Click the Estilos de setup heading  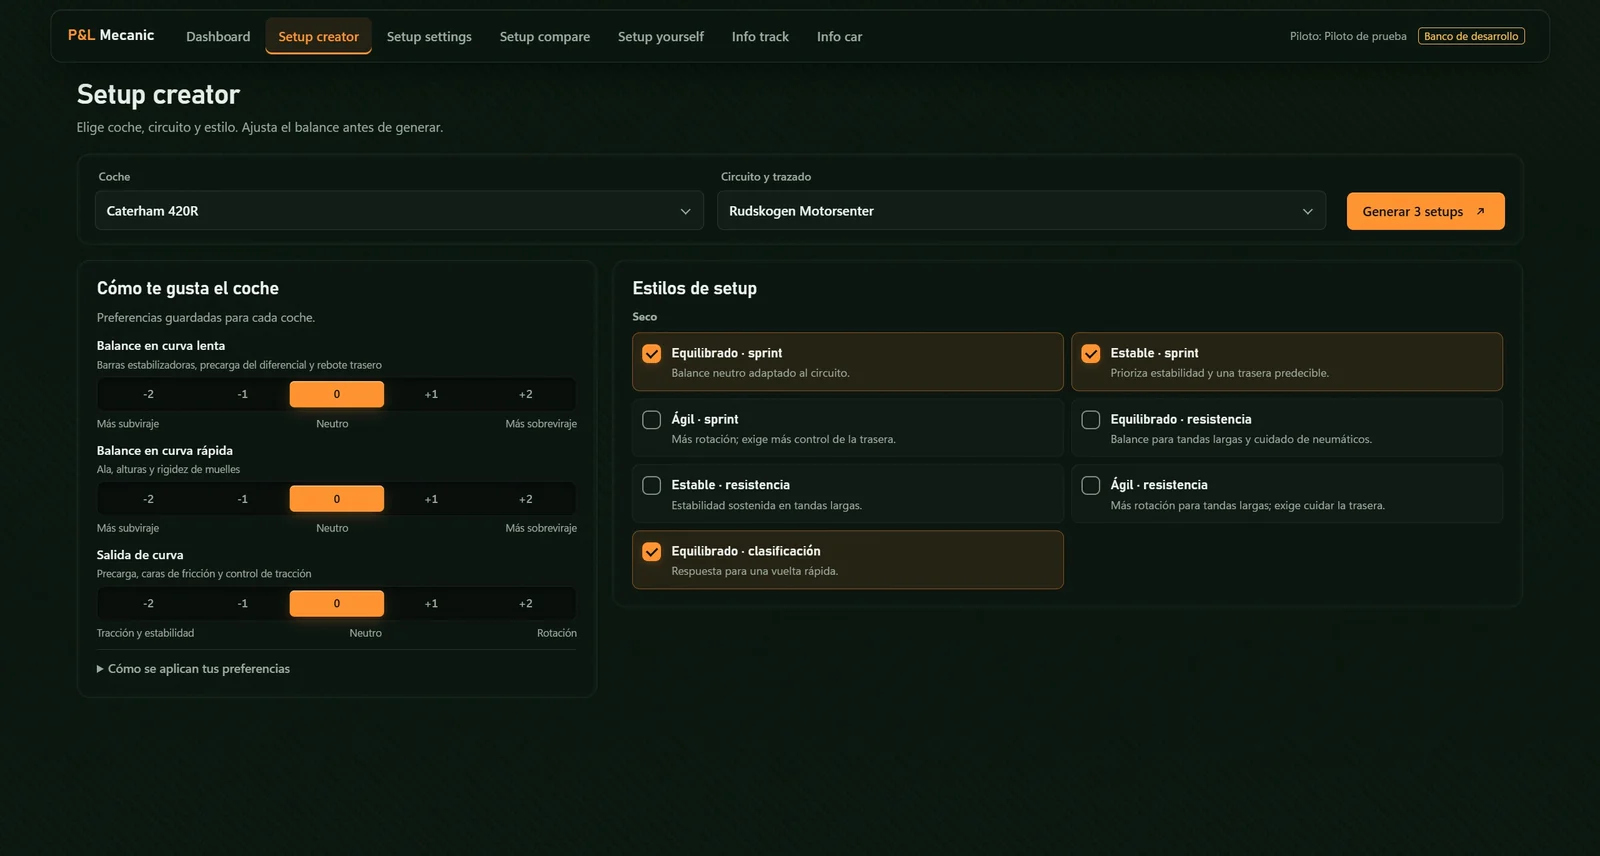point(694,288)
